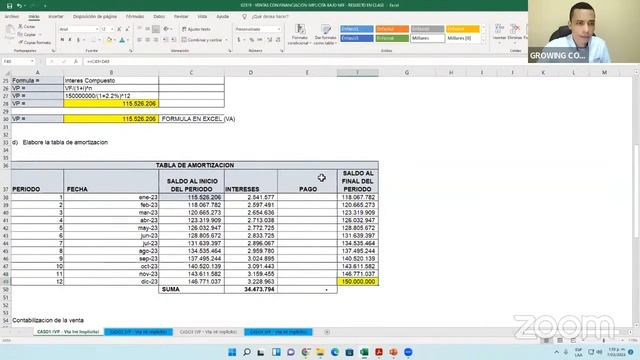Apply the orange Énfasis cell style
The image size is (640, 360).
[392, 29]
